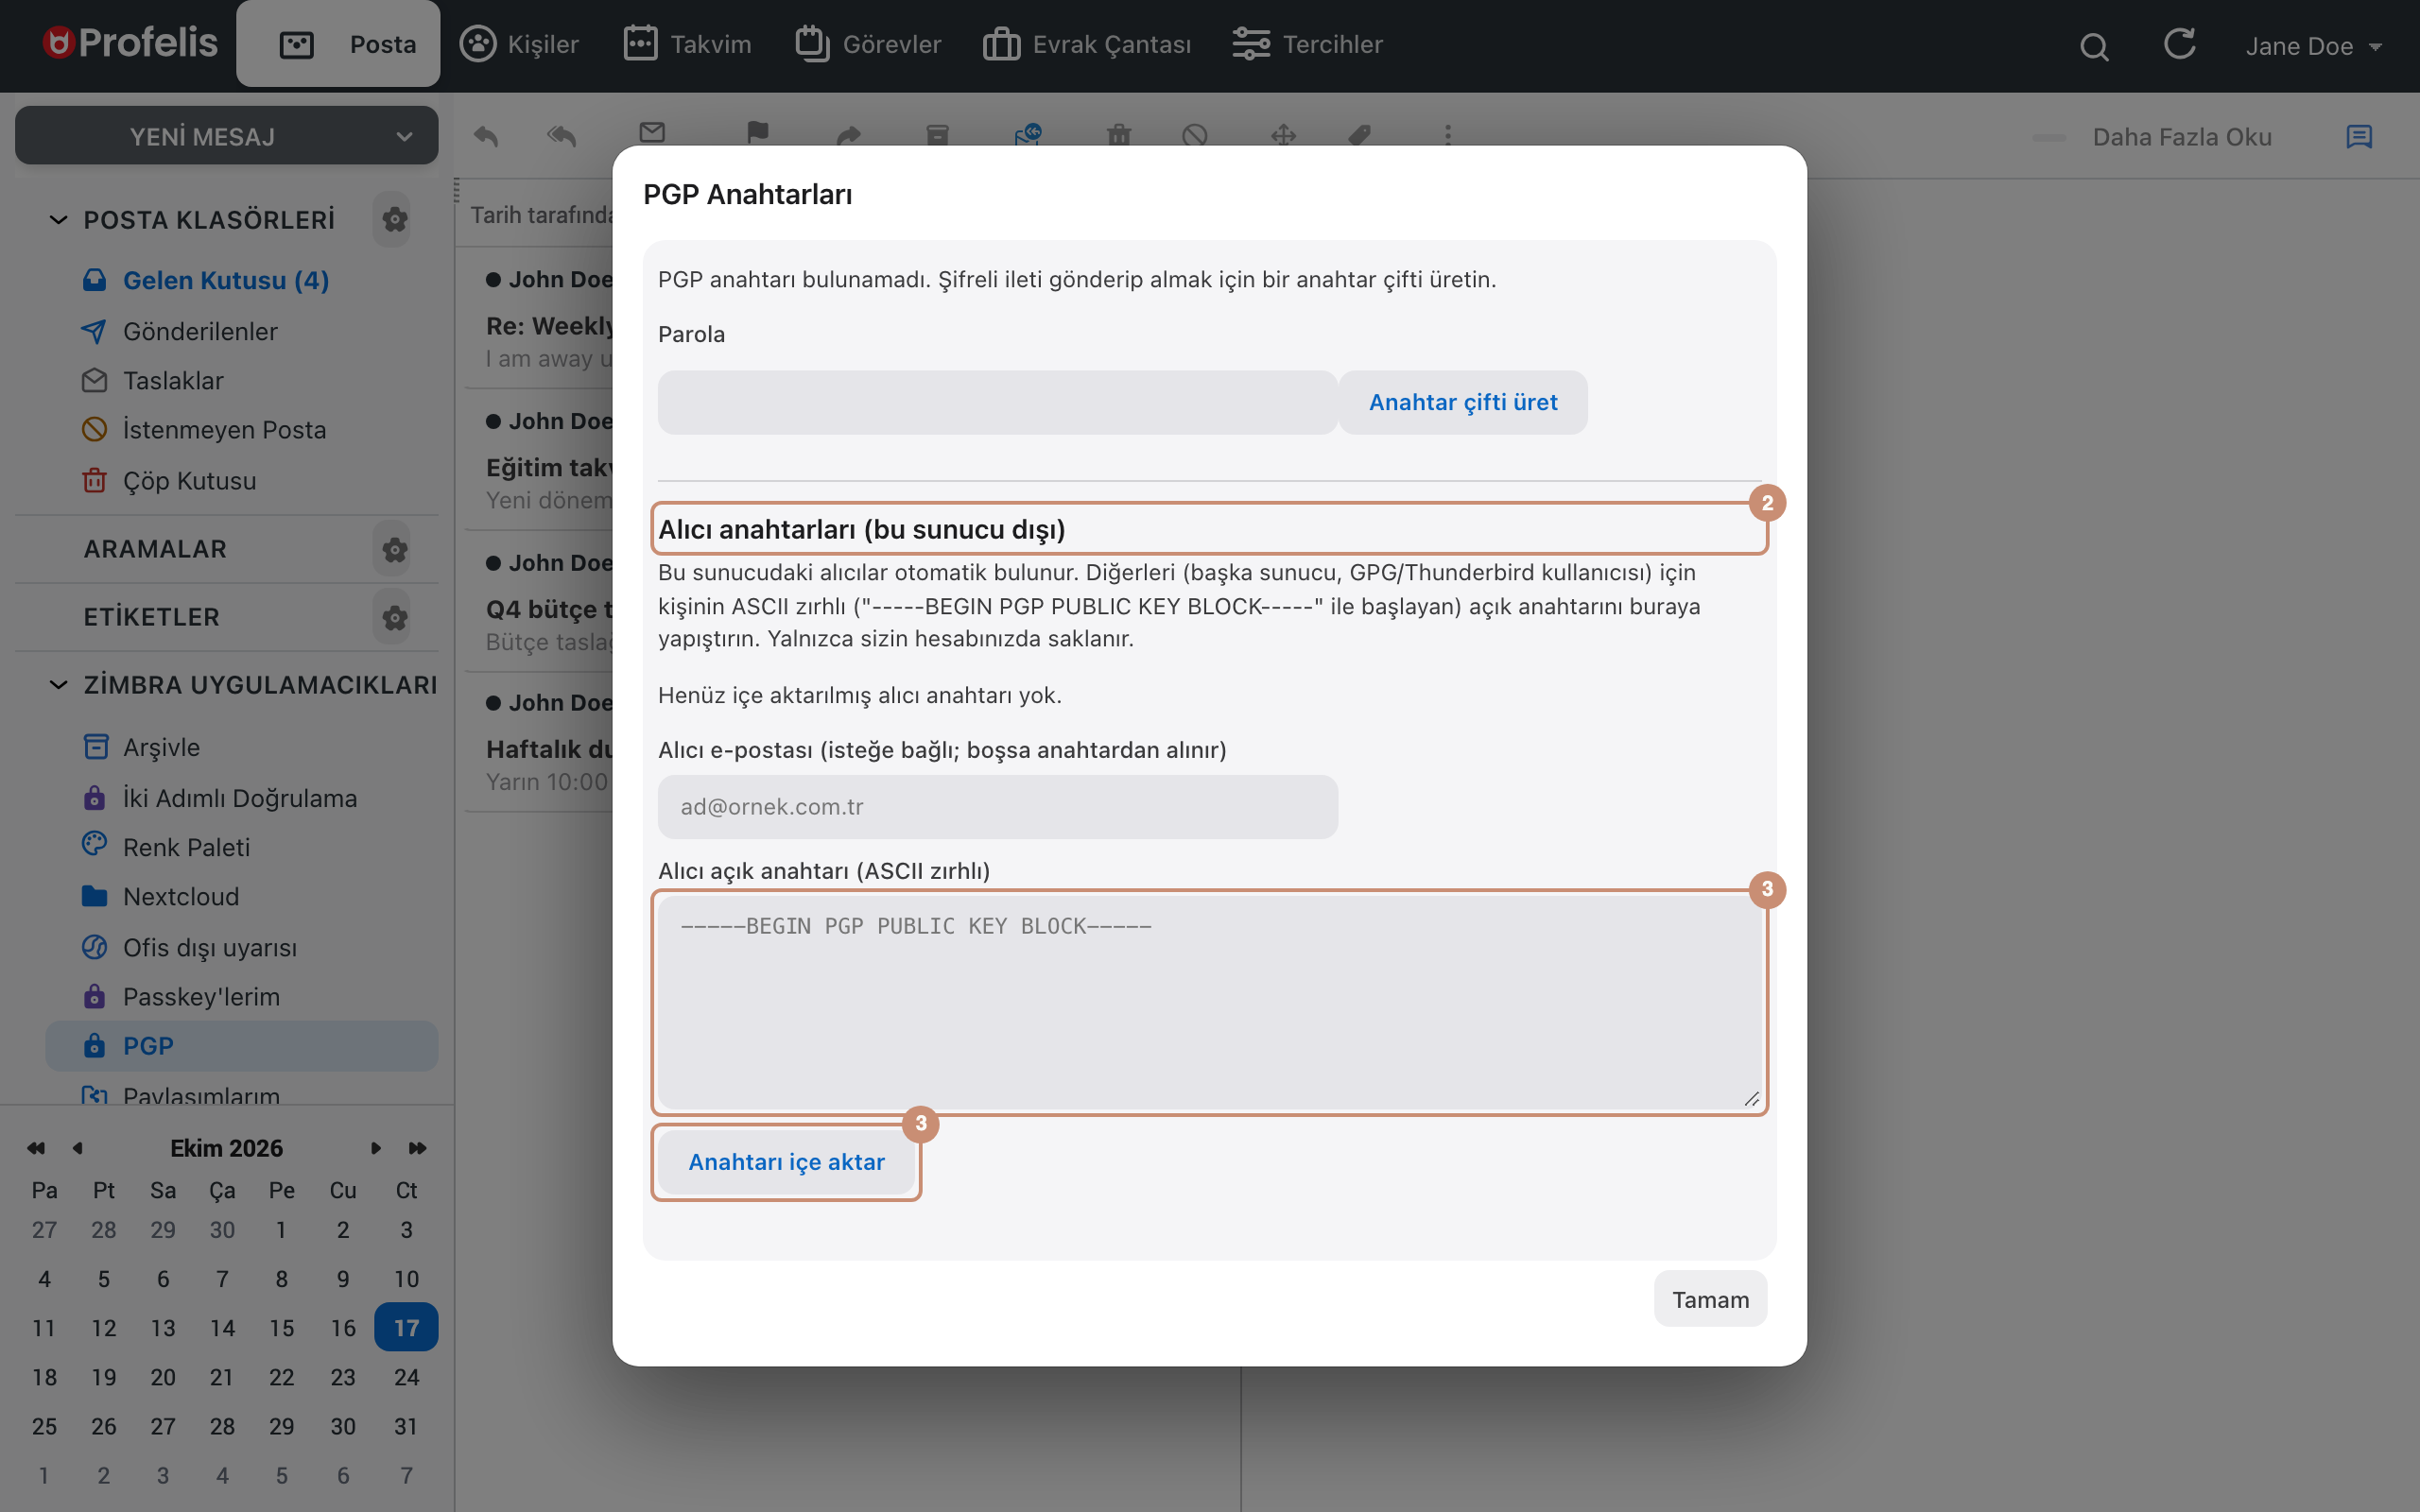The width and height of the screenshot is (2420, 1512).
Task: Click the public key ASCII textarea
Action: (x=1209, y=1002)
